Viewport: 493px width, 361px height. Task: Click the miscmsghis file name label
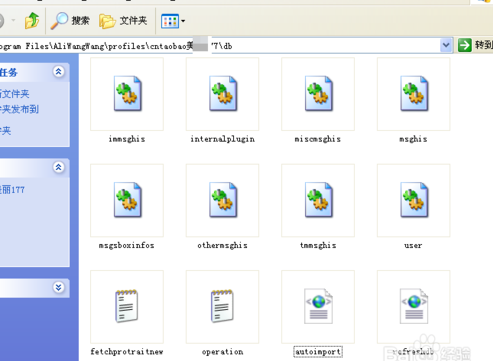pos(318,139)
